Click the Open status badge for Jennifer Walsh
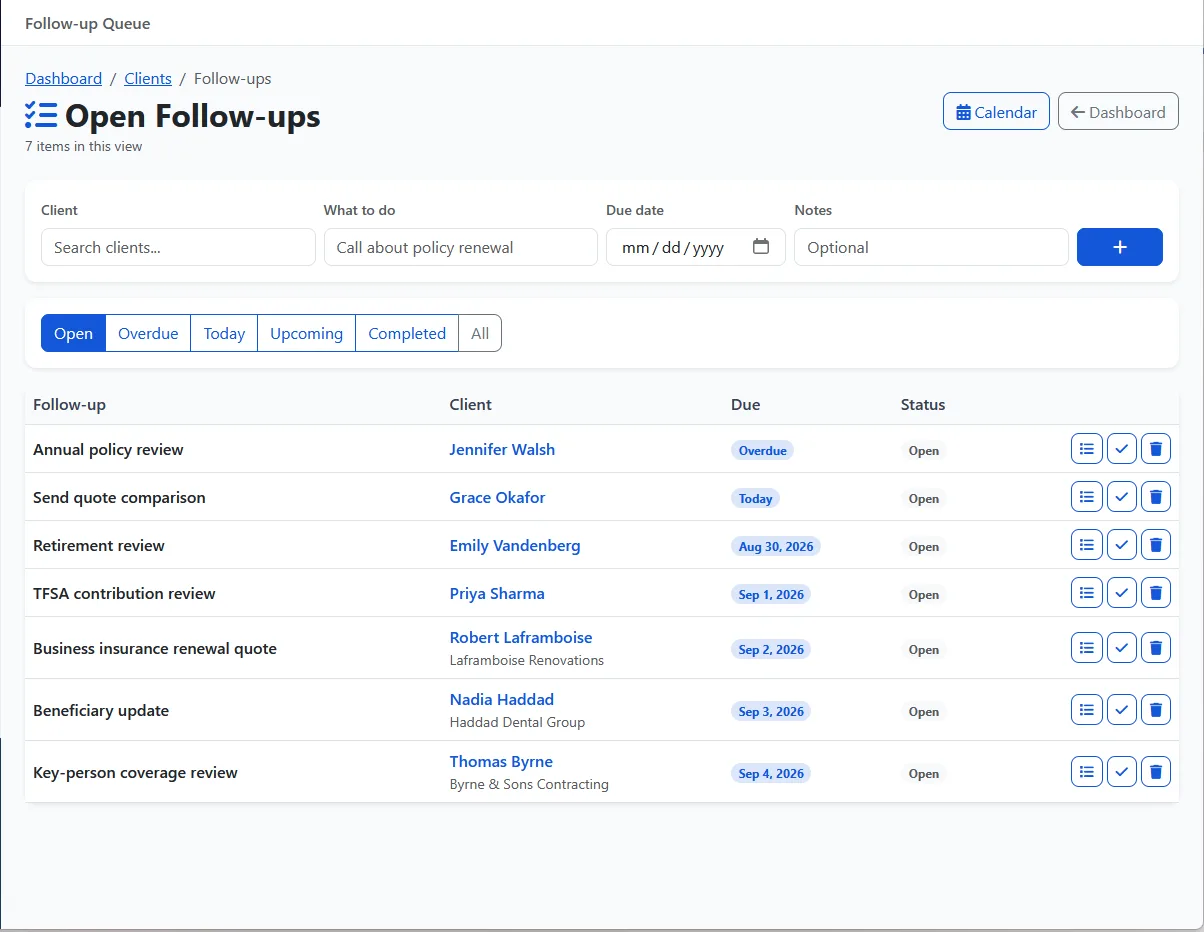This screenshot has width=1204, height=932. coord(923,450)
